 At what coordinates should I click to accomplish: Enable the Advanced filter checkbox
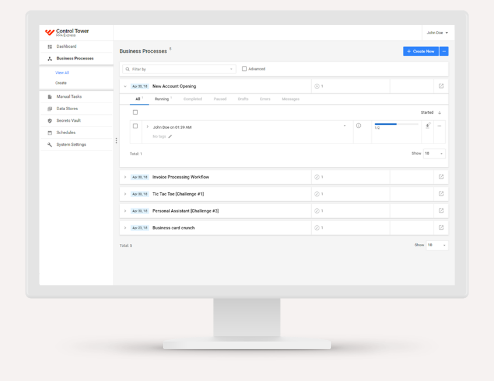pos(244,69)
